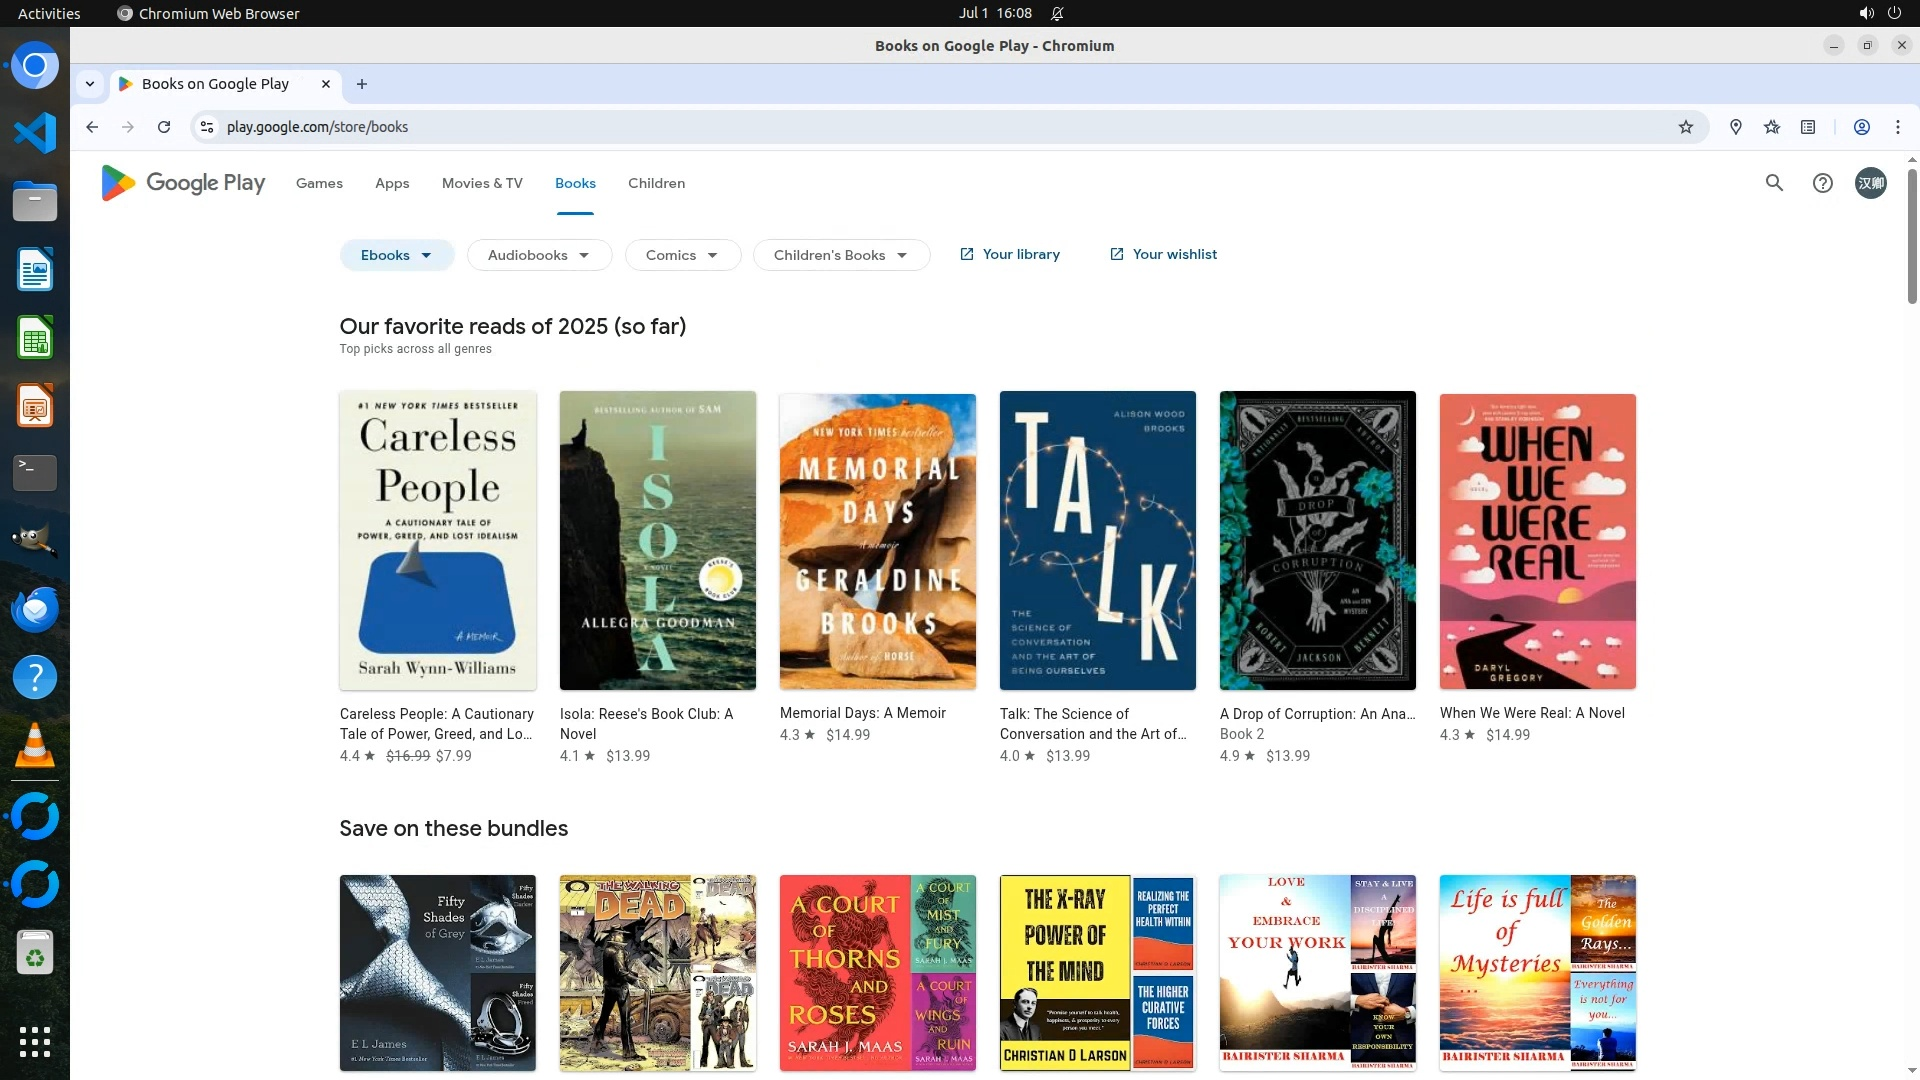This screenshot has height=1080, width=1920.
Task: Click the Google Play logo
Action: coord(183,183)
